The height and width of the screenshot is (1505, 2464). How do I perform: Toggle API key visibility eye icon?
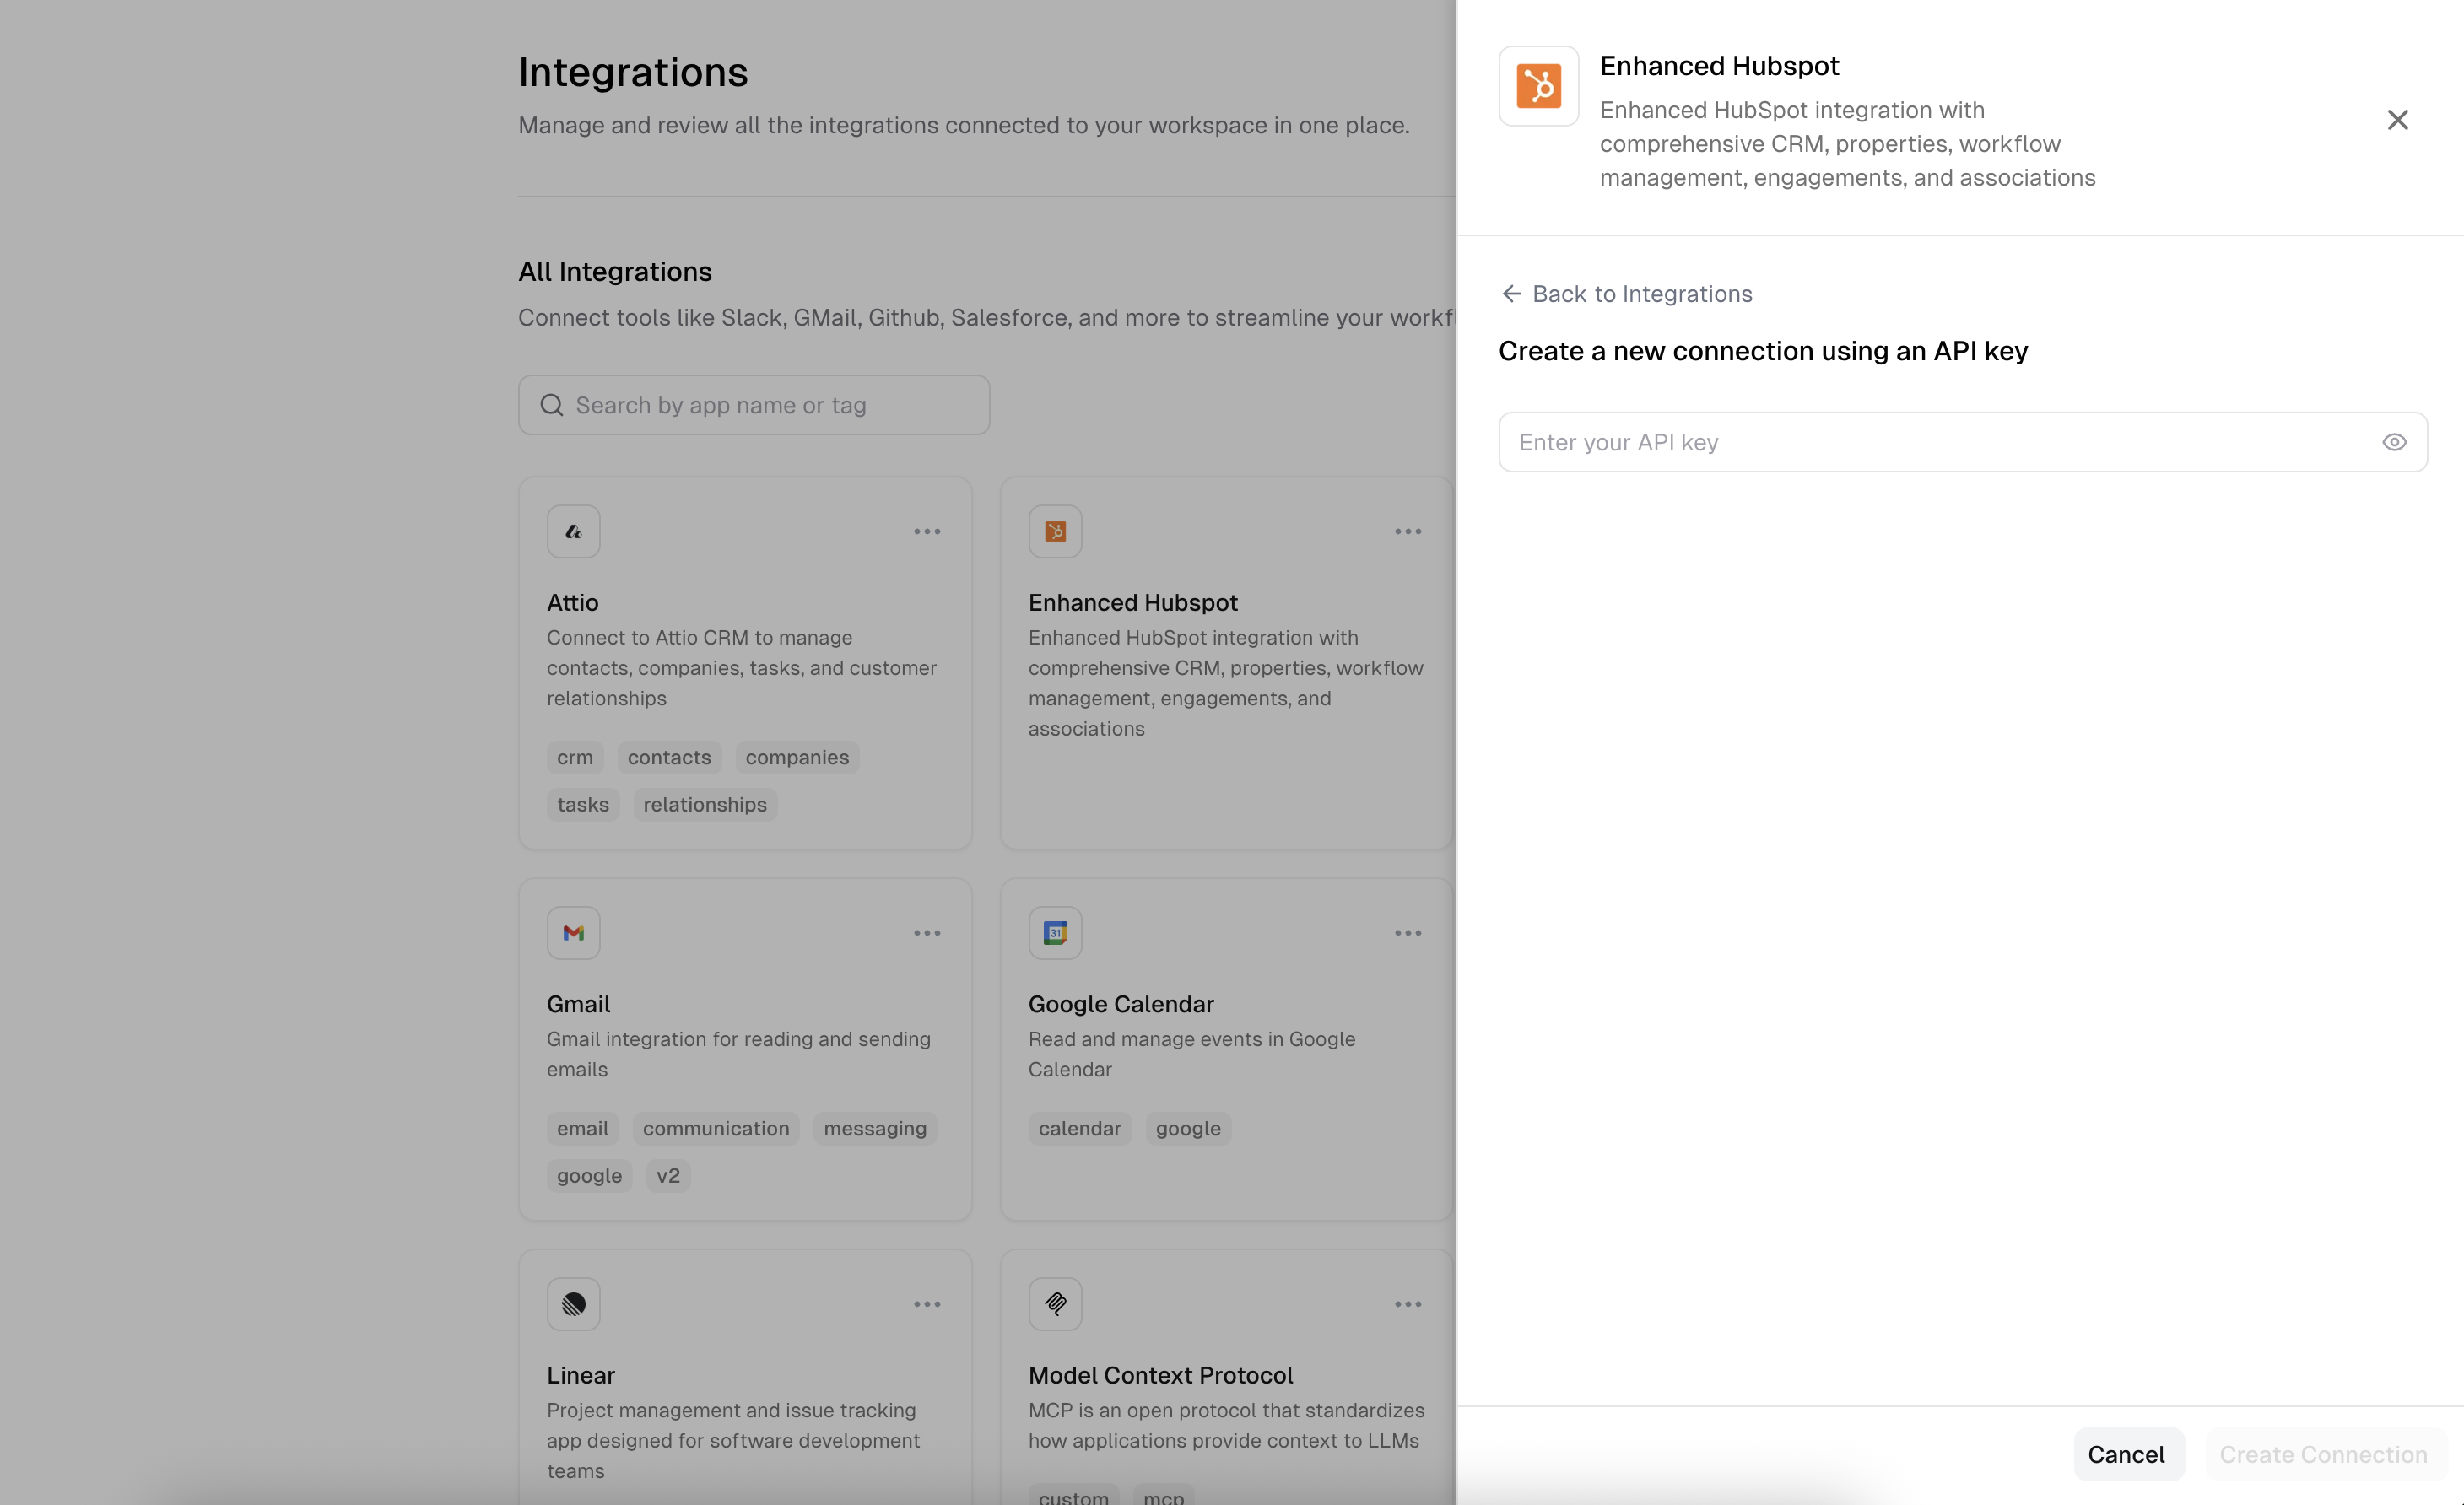(2393, 442)
